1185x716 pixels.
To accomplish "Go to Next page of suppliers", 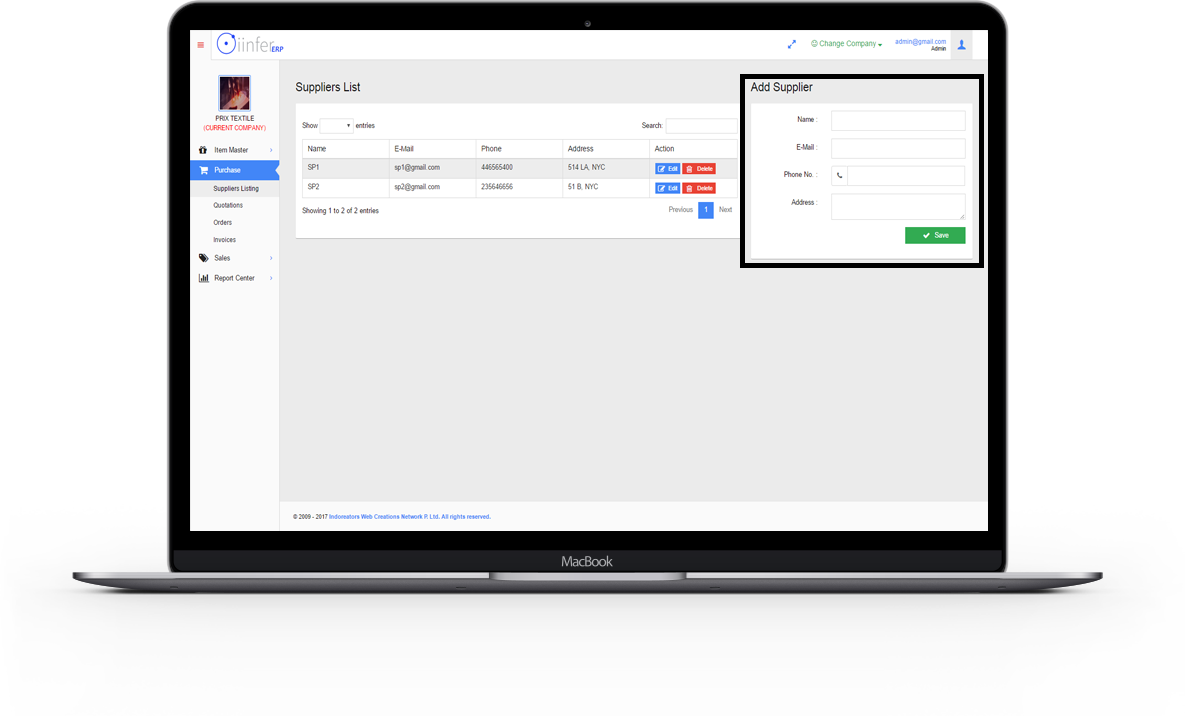I will pyautogui.click(x=726, y=209).
